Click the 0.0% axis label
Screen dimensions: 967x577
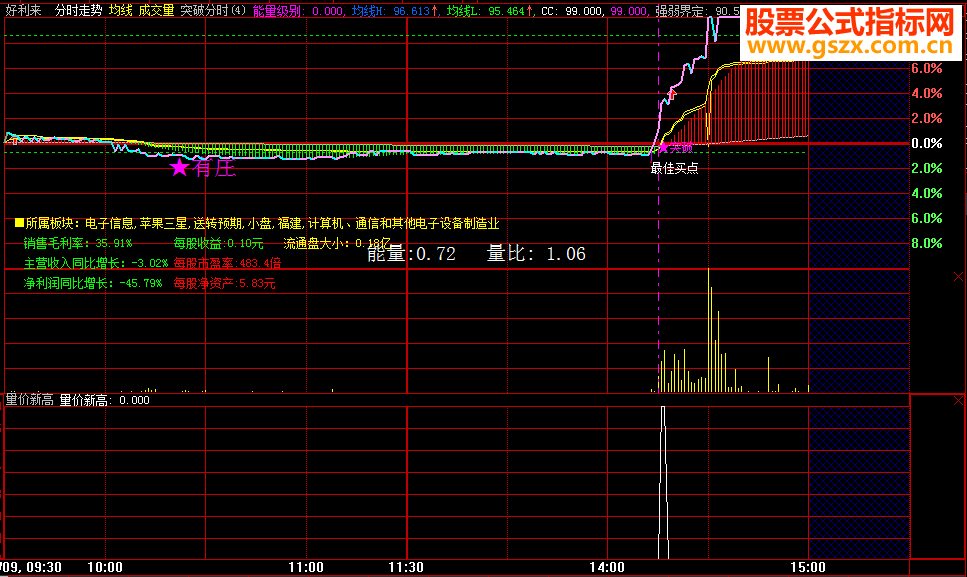(x=927, y=143)
